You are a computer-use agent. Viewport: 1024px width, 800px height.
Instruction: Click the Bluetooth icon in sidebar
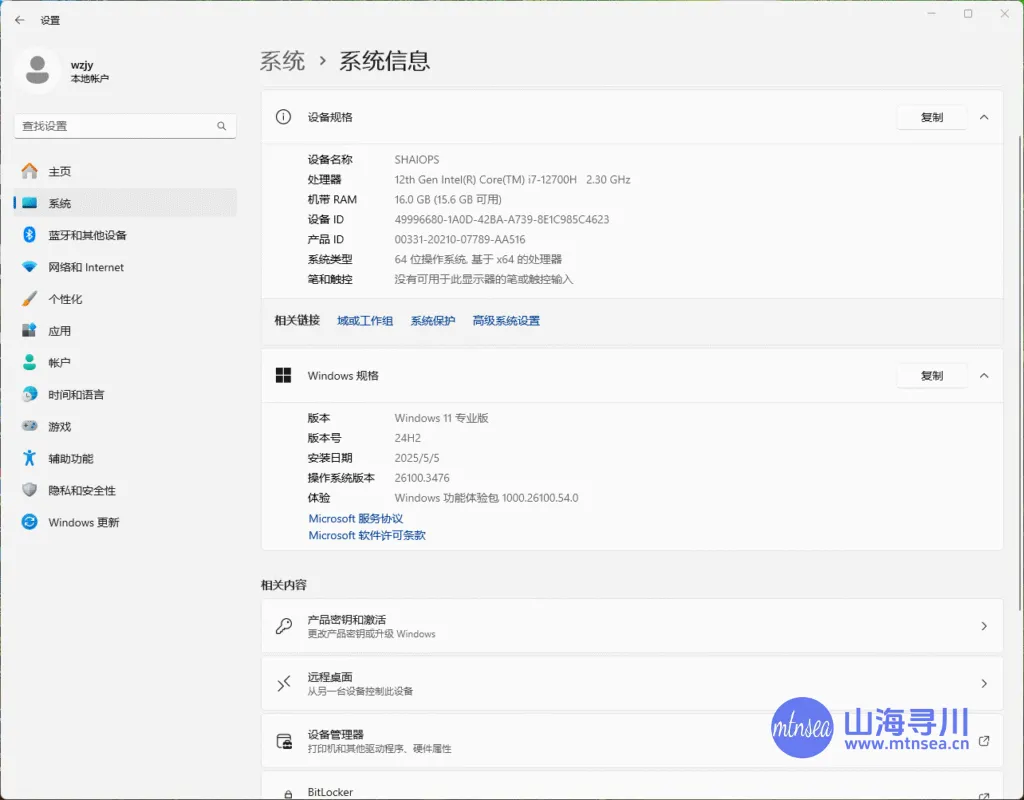click(x=29, y=235)
